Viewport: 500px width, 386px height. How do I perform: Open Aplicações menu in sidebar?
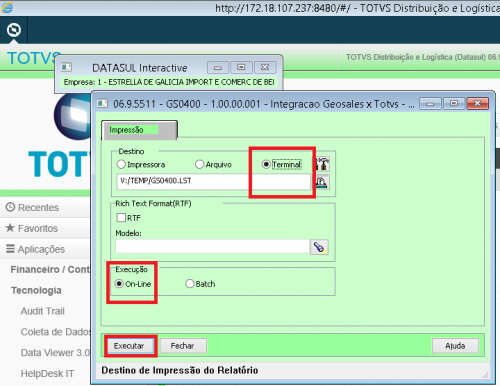pos(41,249)
